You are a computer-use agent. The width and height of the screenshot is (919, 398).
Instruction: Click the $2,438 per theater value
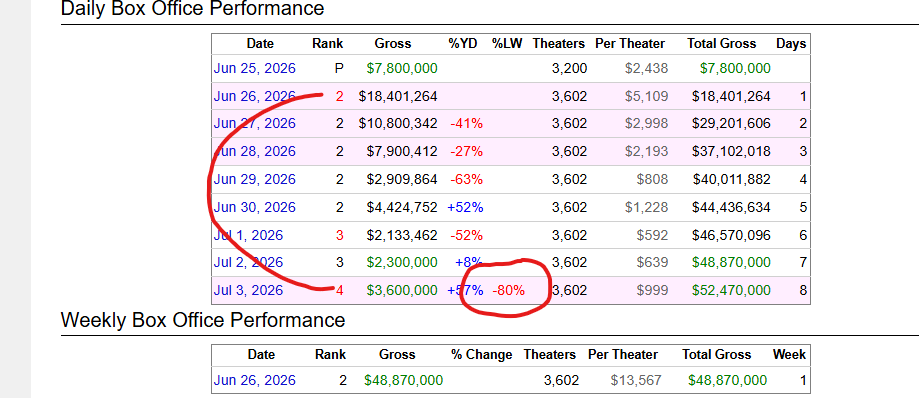coord(646,69)
